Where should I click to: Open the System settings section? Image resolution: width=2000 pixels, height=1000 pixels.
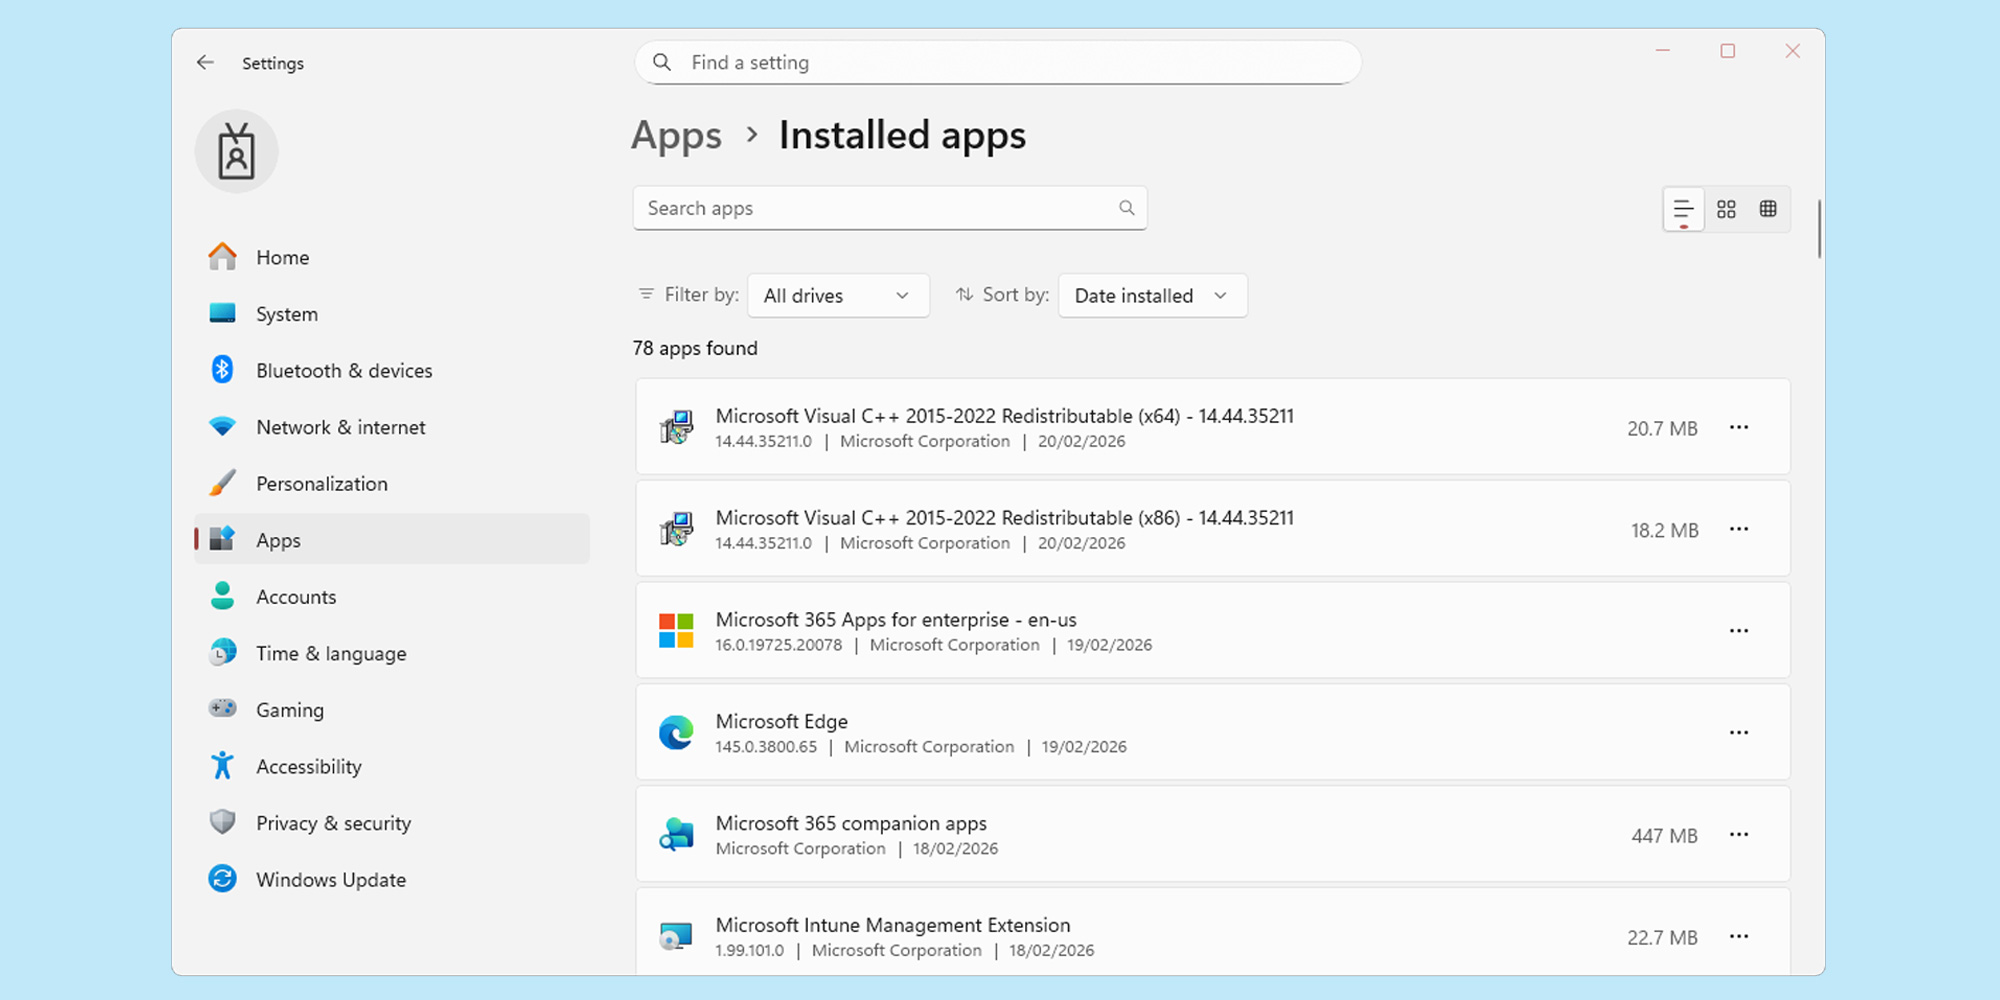(x=287, y=313)
